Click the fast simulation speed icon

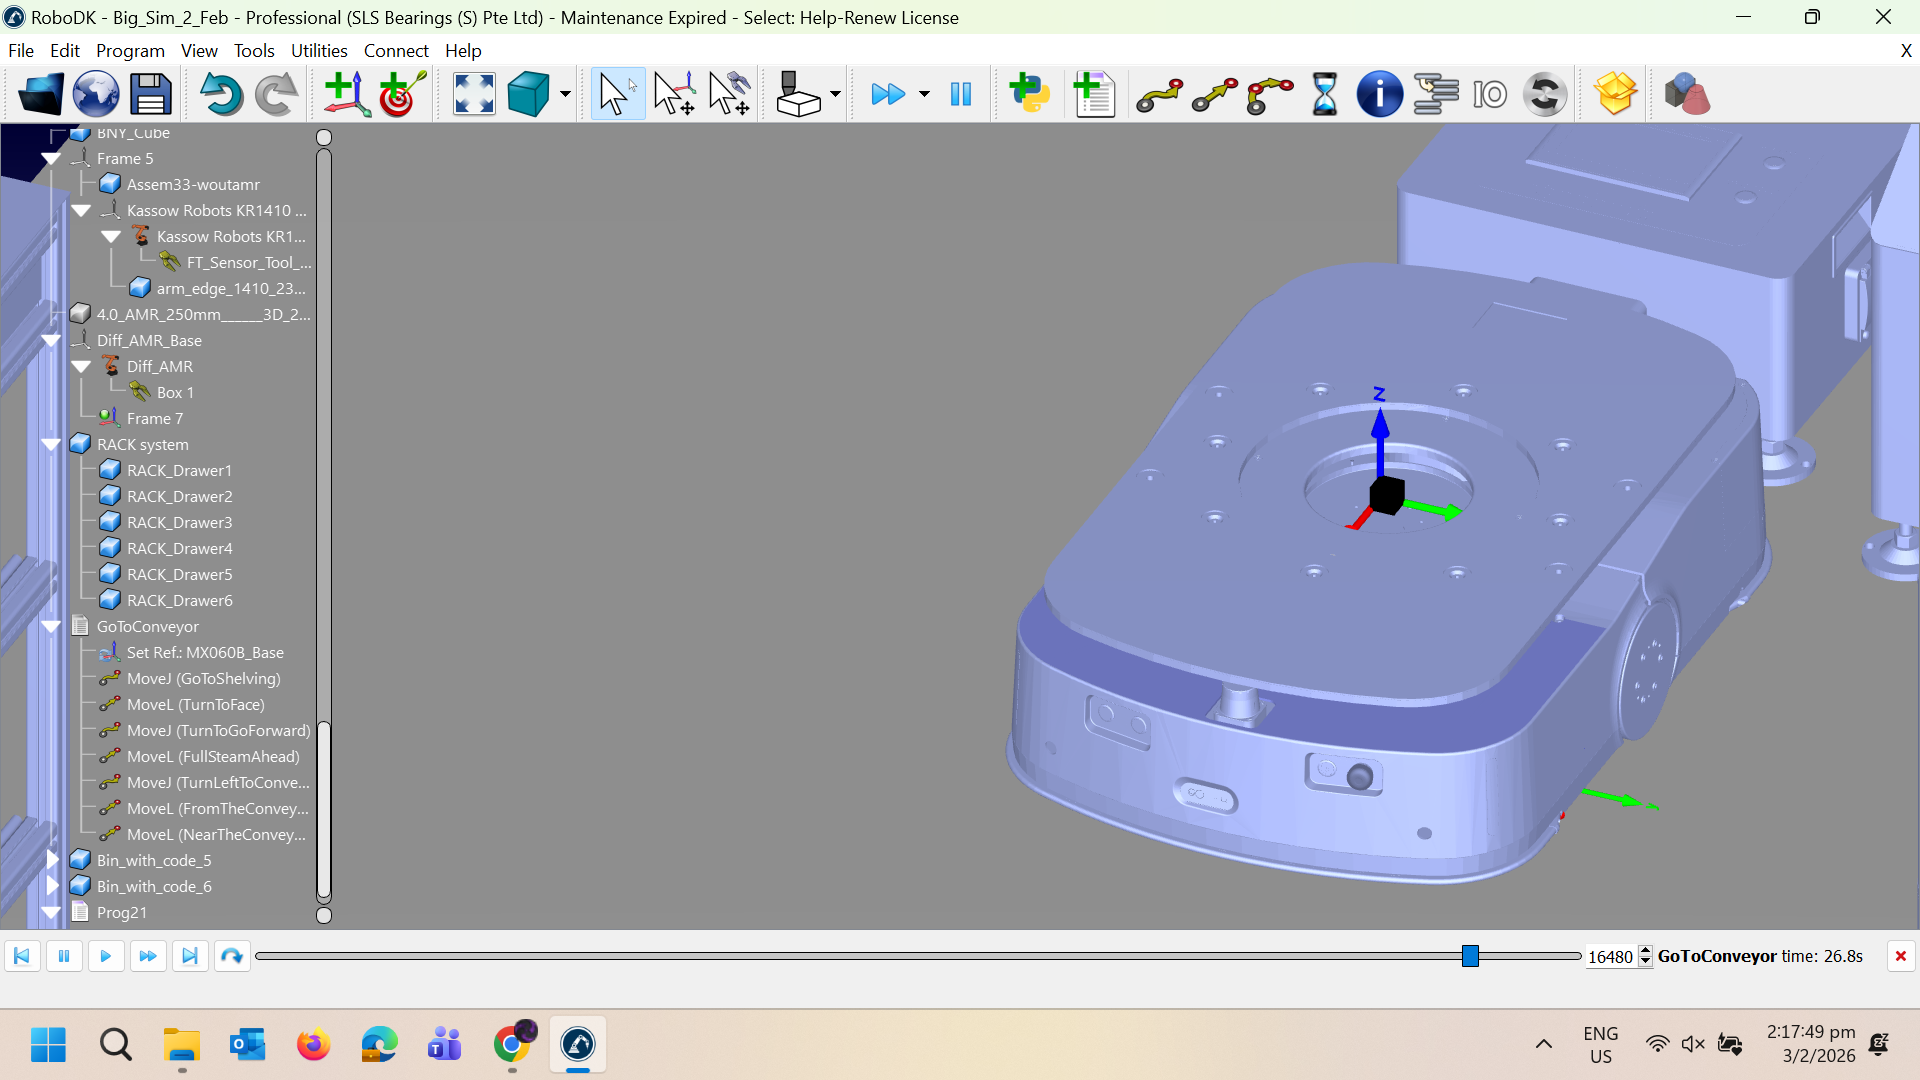888,94
